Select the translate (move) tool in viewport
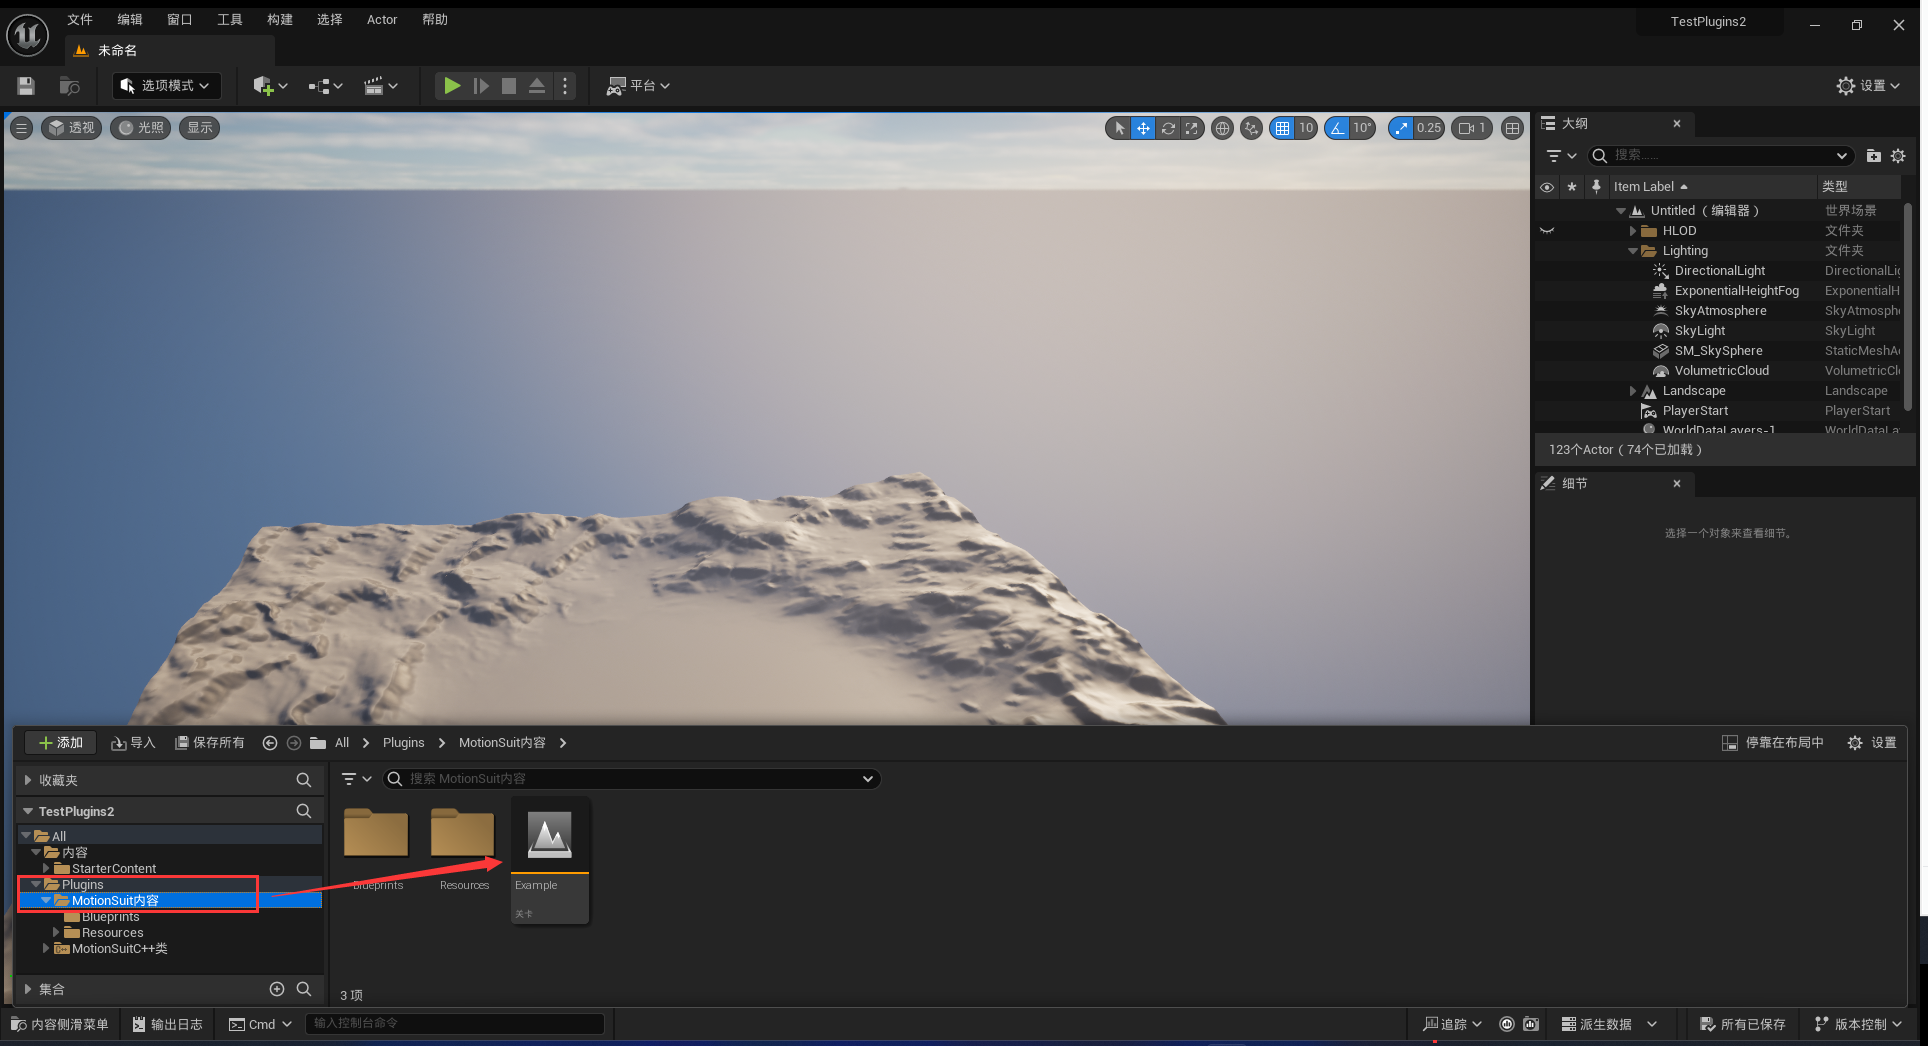The height and width of the screenshot is (1046, 1928). pyautogui.click(x=1143, y=128)
